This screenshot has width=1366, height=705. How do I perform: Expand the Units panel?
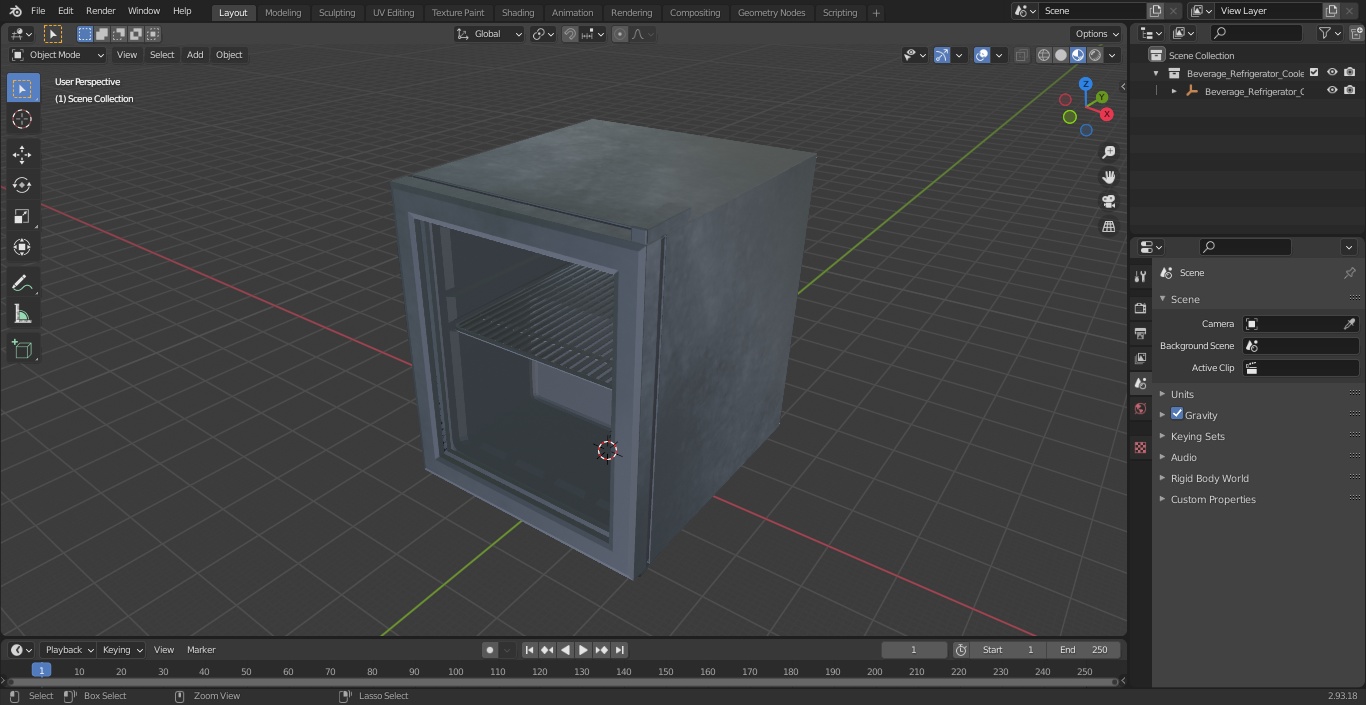(1182, 394)
